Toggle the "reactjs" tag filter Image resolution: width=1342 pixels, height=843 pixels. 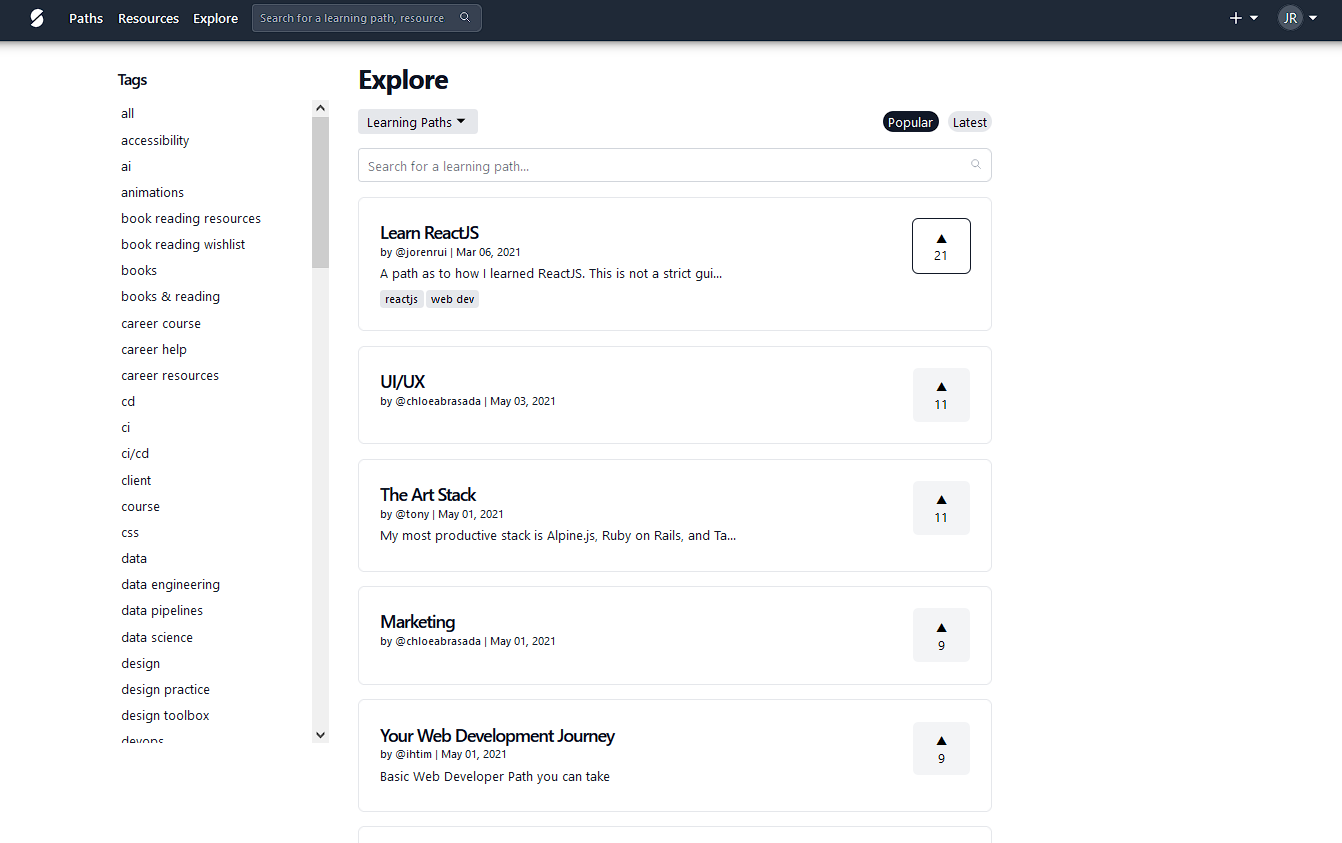[401, 298]
